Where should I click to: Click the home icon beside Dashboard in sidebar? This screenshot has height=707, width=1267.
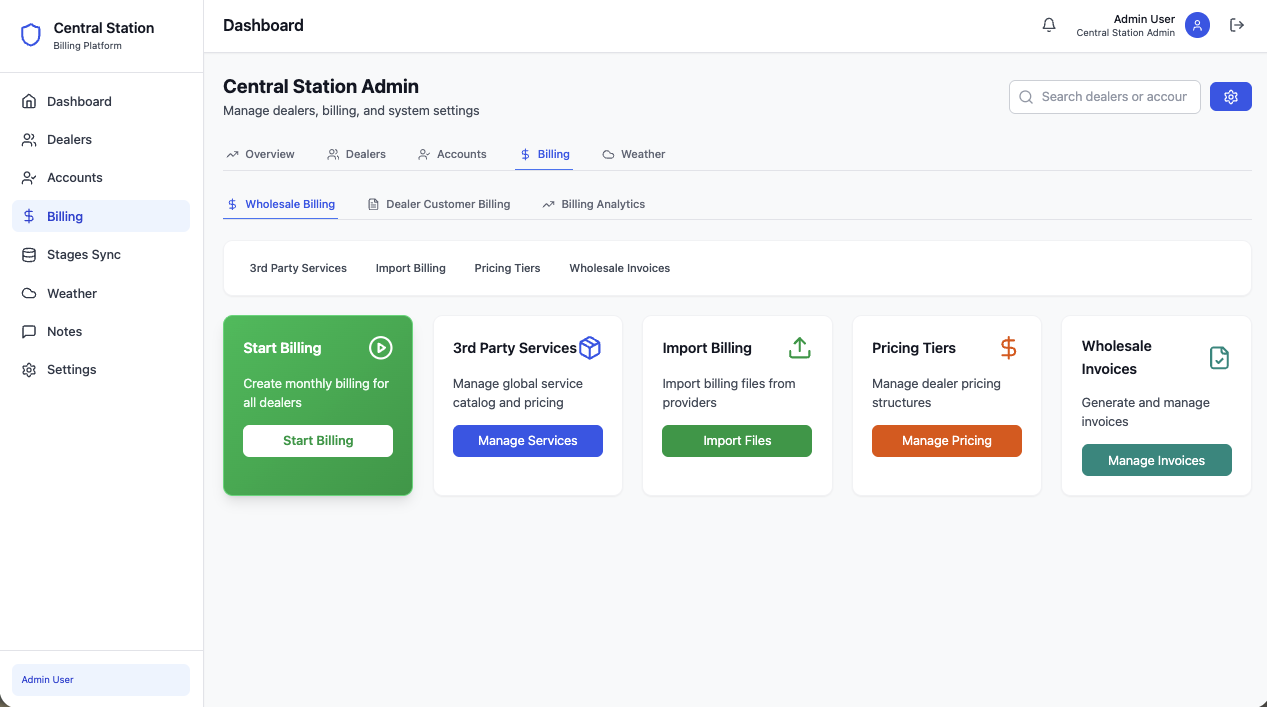point(29,101)
